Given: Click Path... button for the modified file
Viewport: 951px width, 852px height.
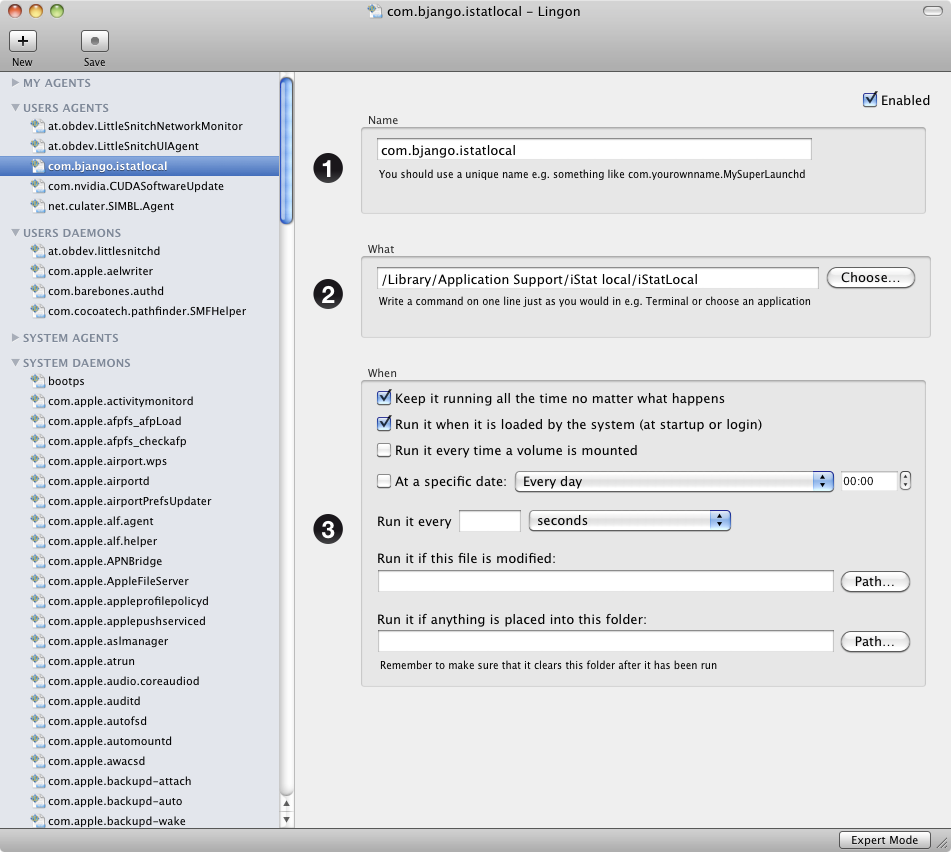Looking at the screenshot, I should 875,582.
